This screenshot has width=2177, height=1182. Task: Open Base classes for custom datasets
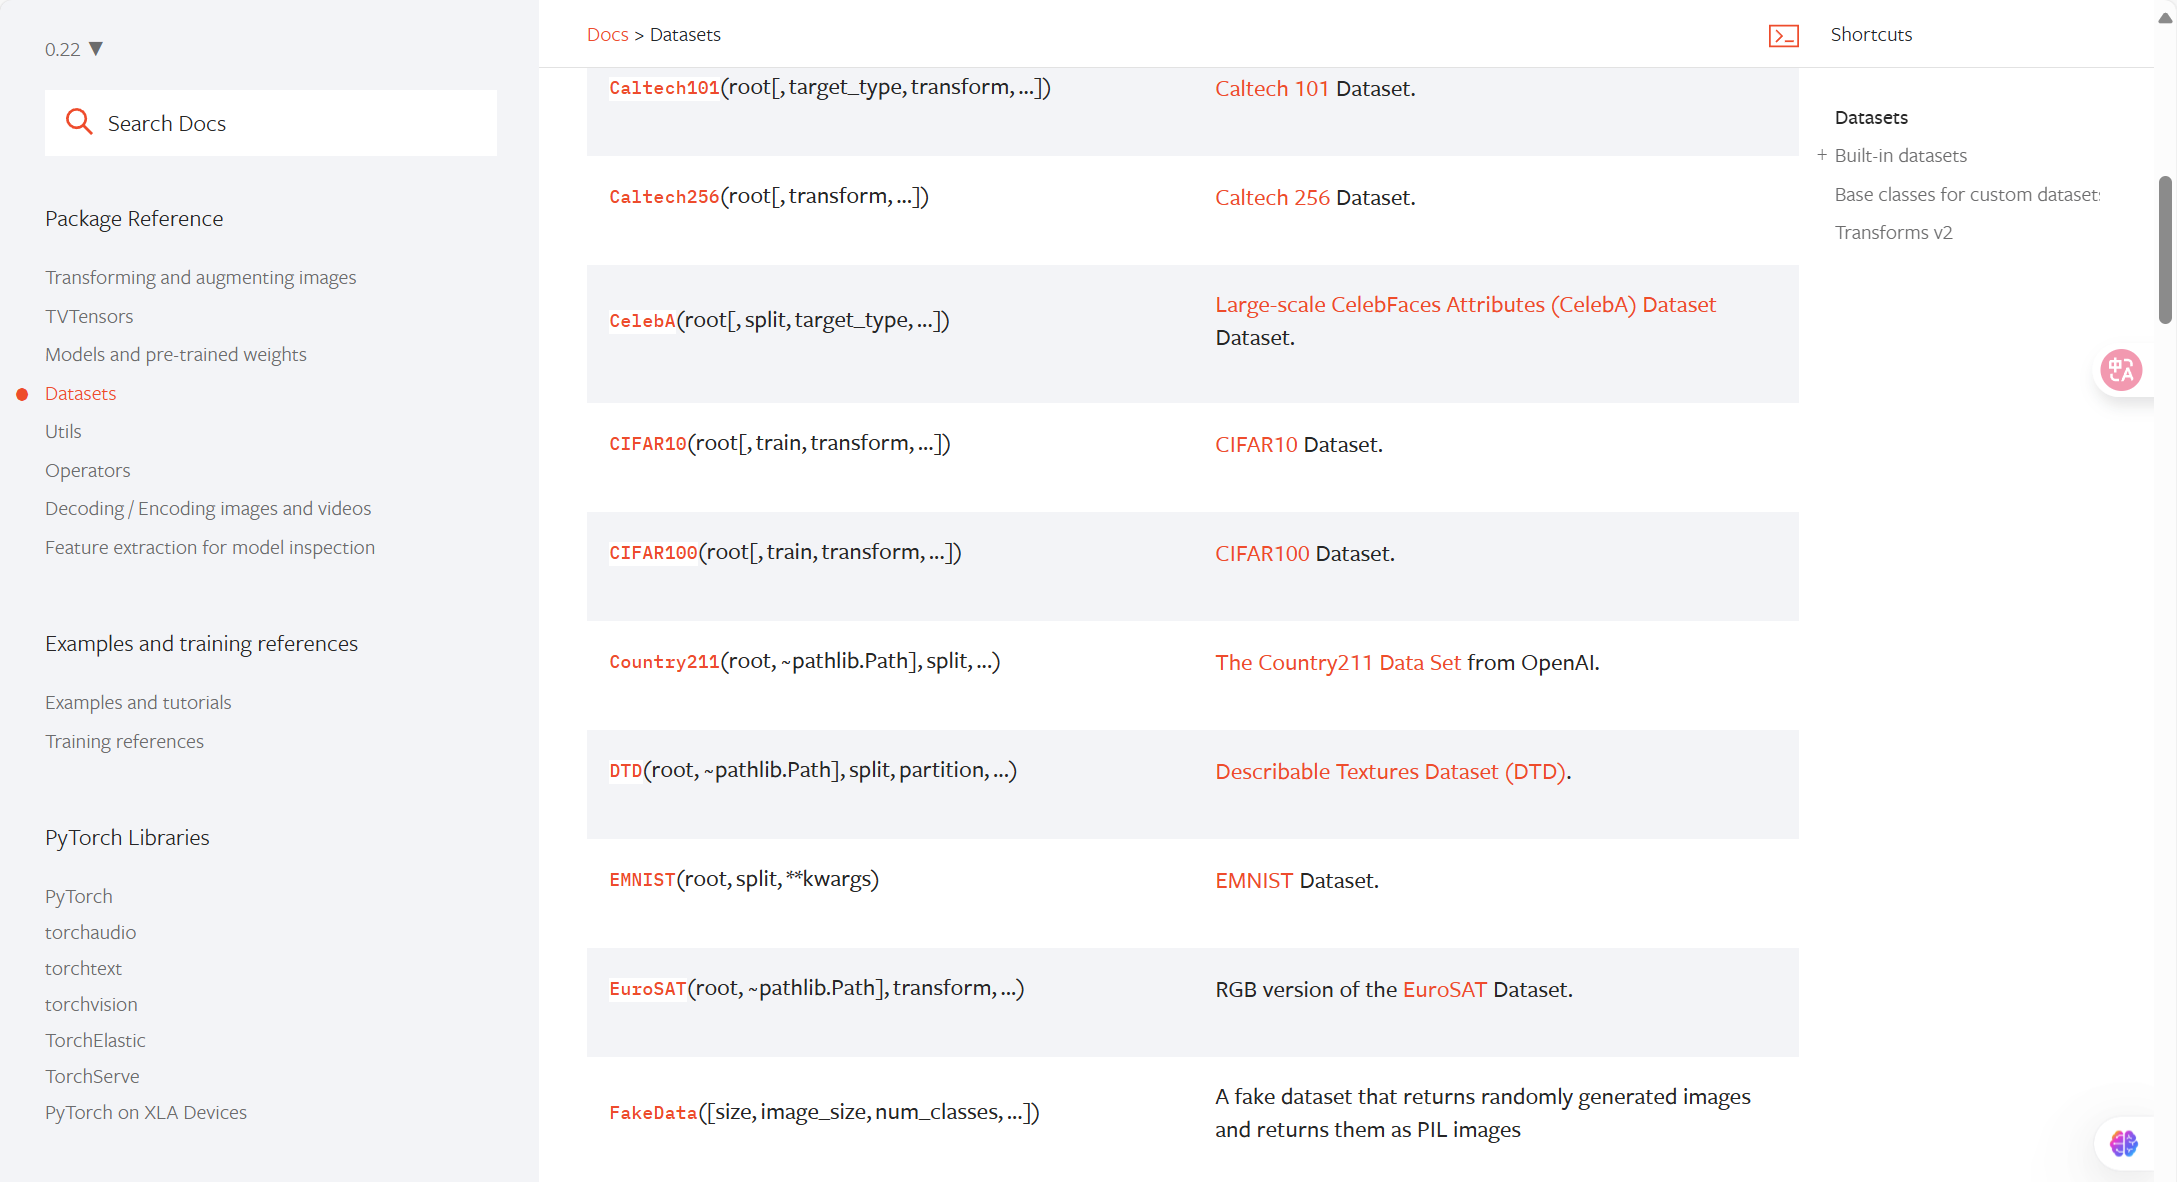pos(1966,194)
